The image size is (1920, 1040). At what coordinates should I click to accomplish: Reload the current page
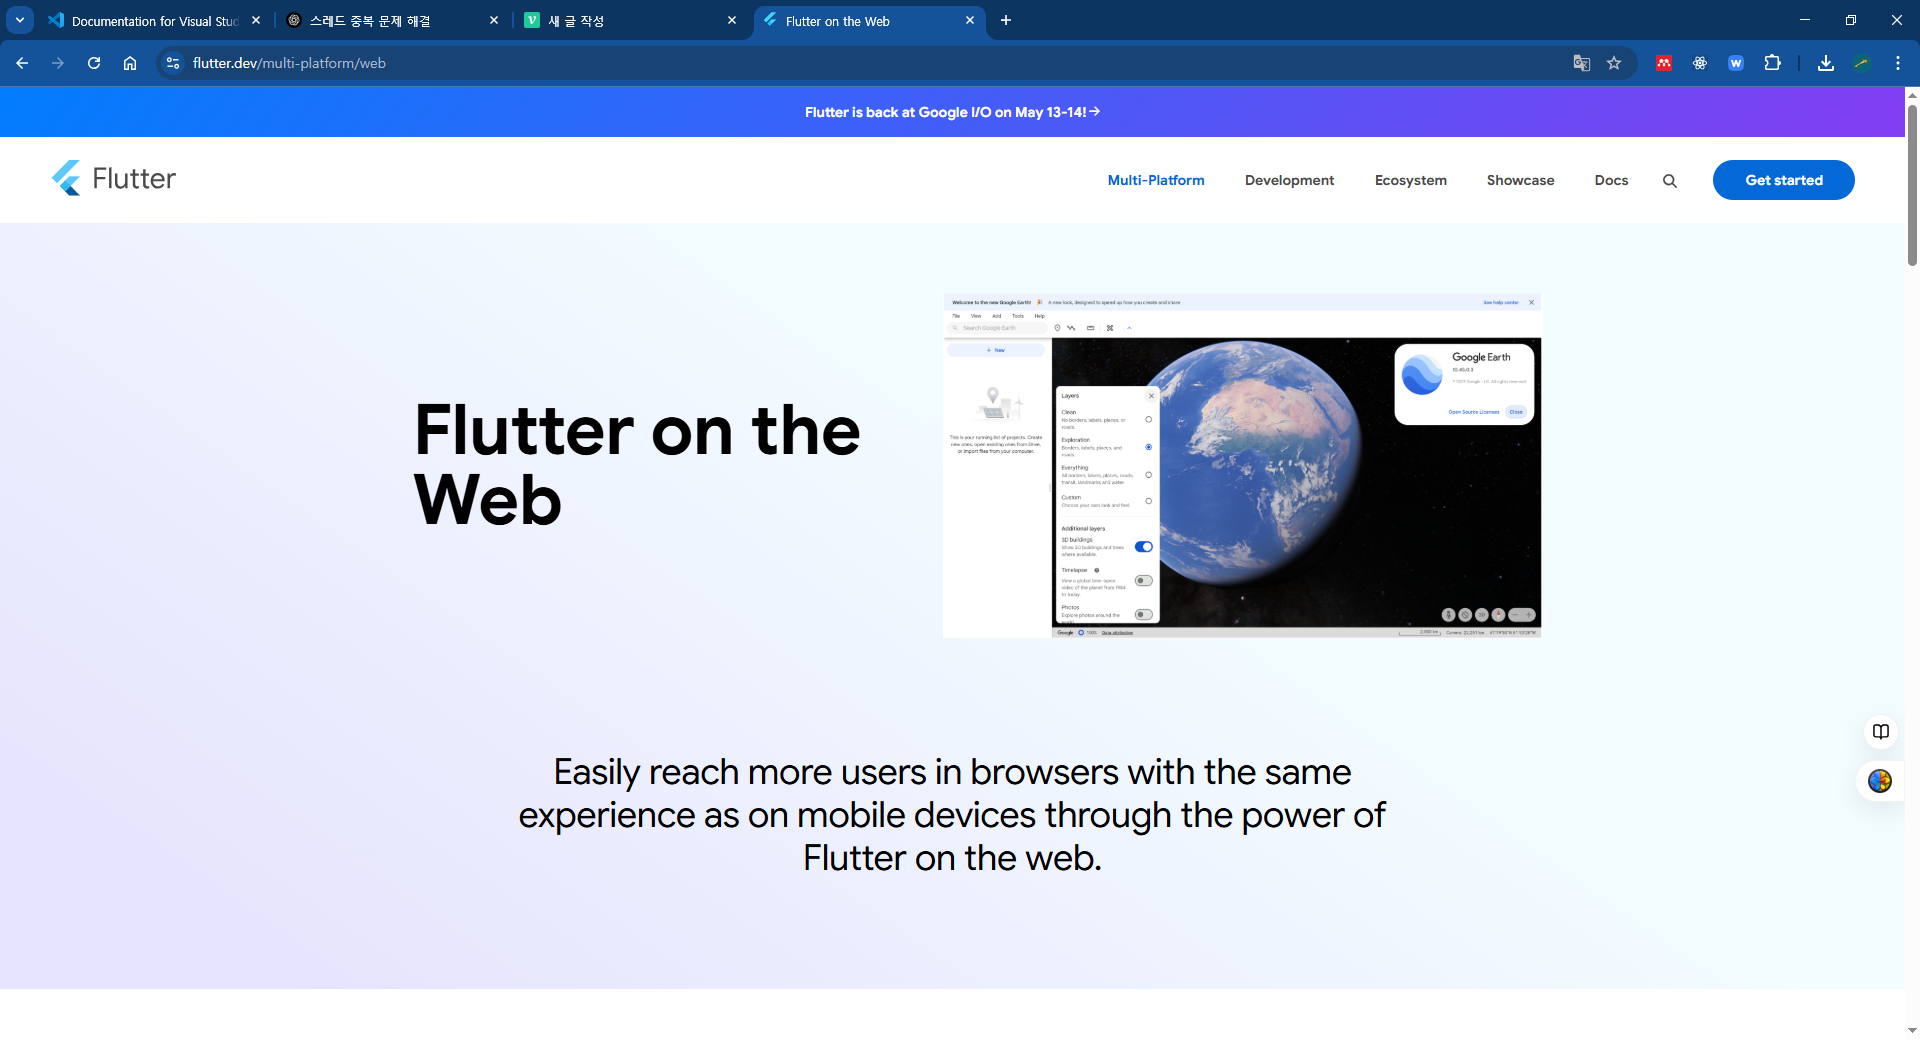pos(94,63)
